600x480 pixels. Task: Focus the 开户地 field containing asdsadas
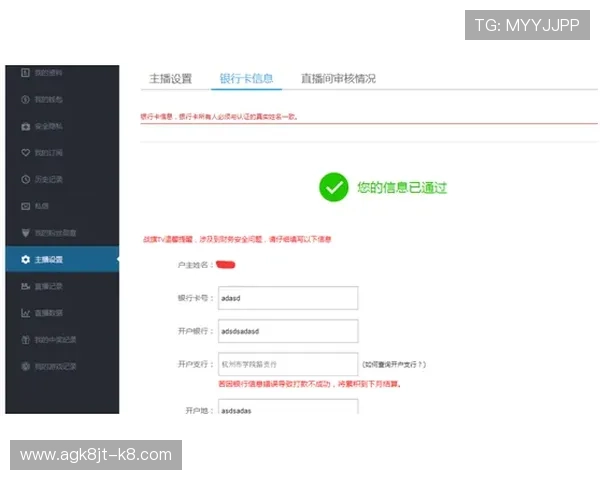288,407
